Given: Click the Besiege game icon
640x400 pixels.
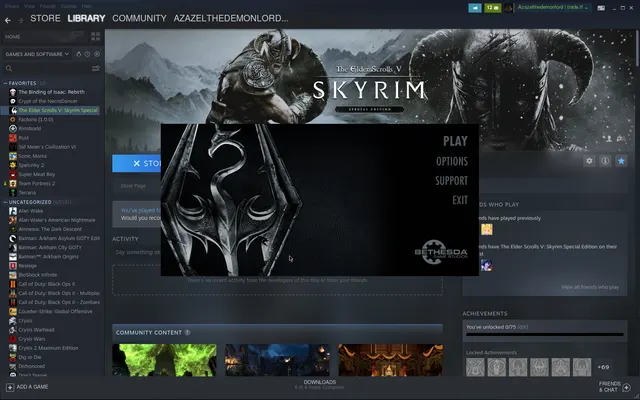Looking at the screenshot, I should click(x=13, y=266).
